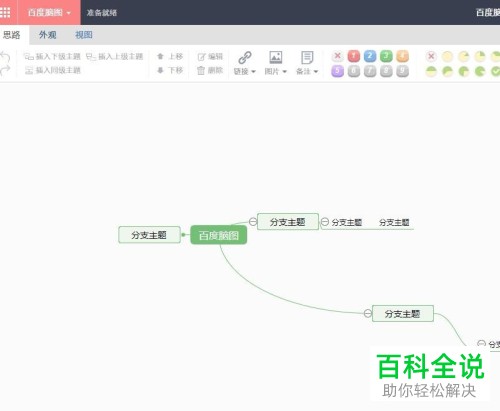Set progress to one-quarter pie icon
The image size is (500, 411).
point(480,57)
